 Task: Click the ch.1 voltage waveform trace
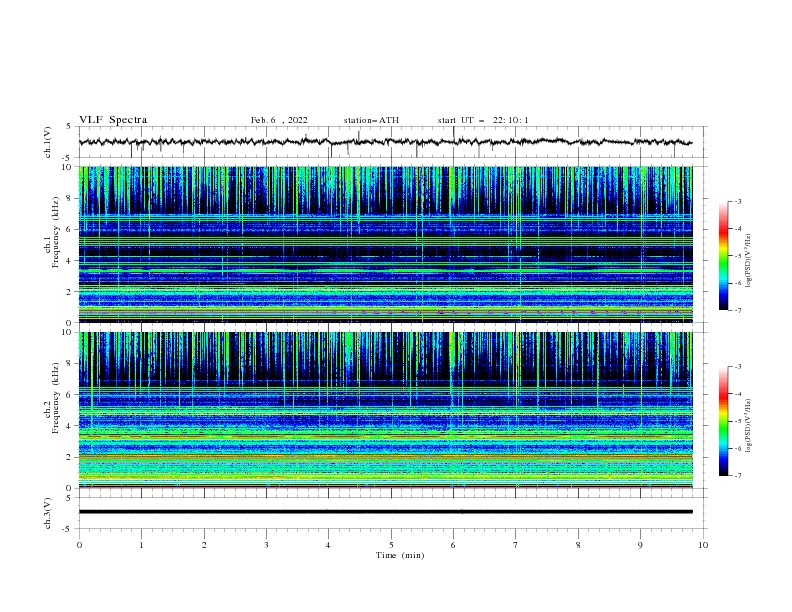coord(385,142)
